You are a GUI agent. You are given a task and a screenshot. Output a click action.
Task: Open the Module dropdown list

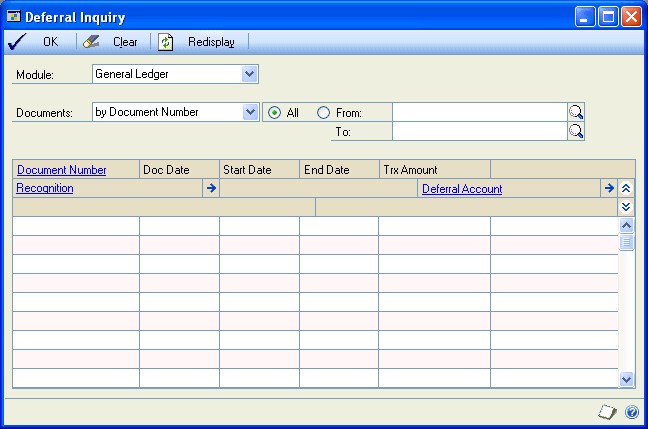(249, 74)
